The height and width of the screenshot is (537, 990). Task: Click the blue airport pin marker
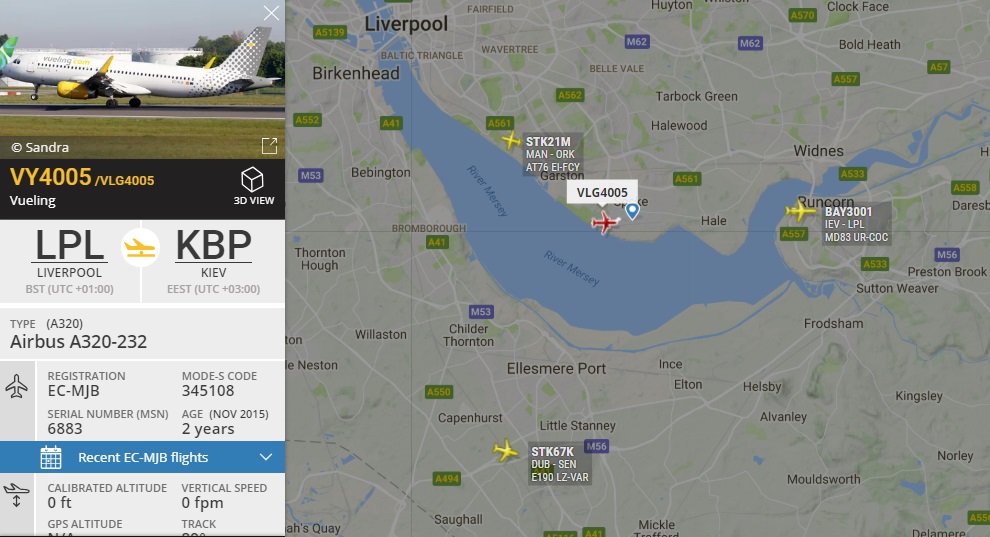pyautogui.click(x=632, y=211)
